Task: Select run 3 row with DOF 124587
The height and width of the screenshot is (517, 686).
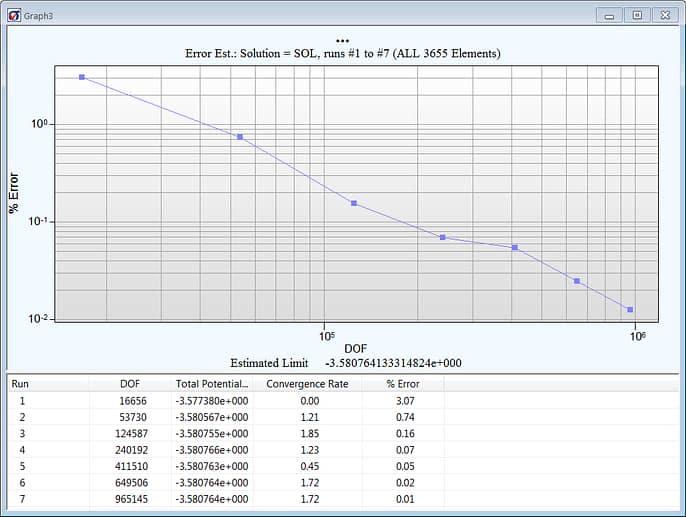Action: coord(130,433)
